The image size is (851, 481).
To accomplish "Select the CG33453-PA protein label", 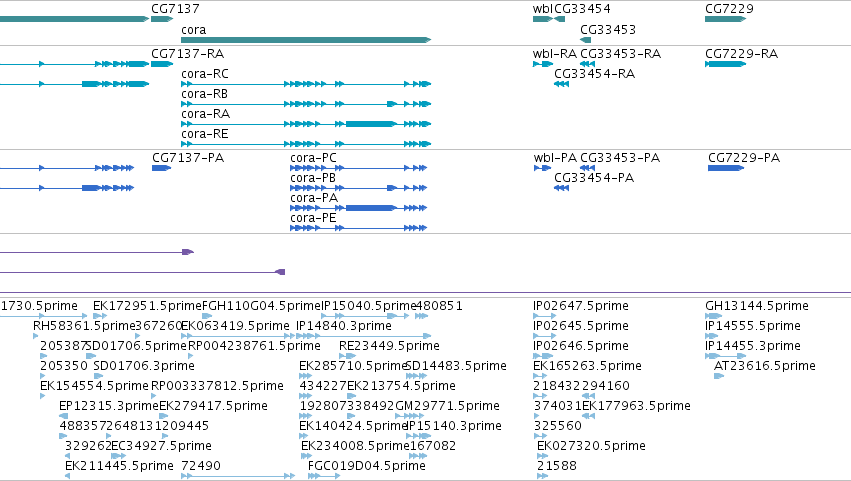I will (x=620, y=158).
